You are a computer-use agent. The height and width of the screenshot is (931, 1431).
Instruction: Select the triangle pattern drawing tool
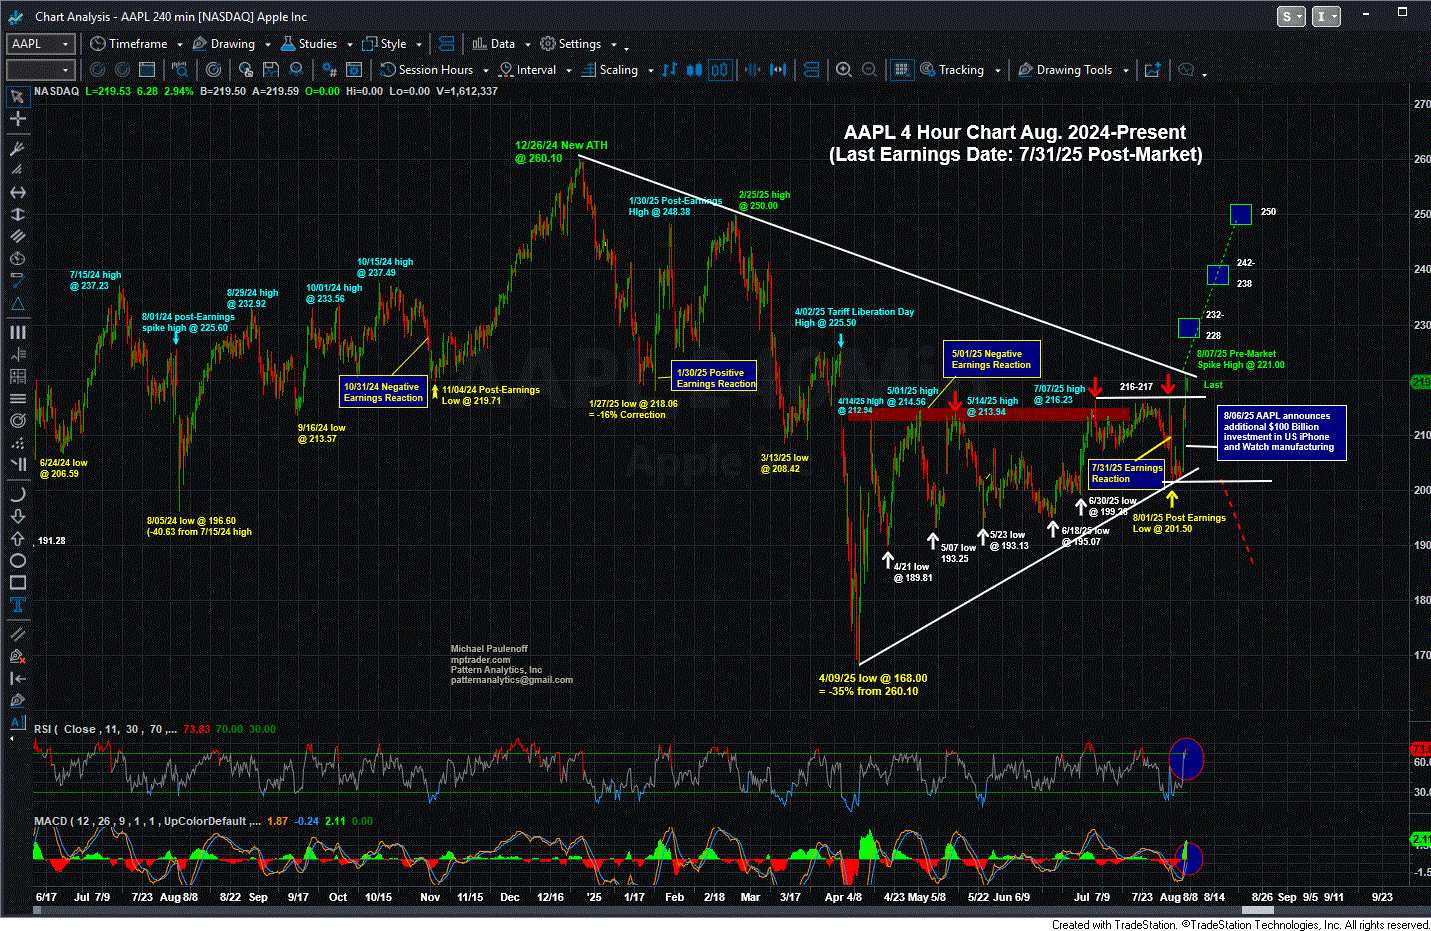point(17,303)
